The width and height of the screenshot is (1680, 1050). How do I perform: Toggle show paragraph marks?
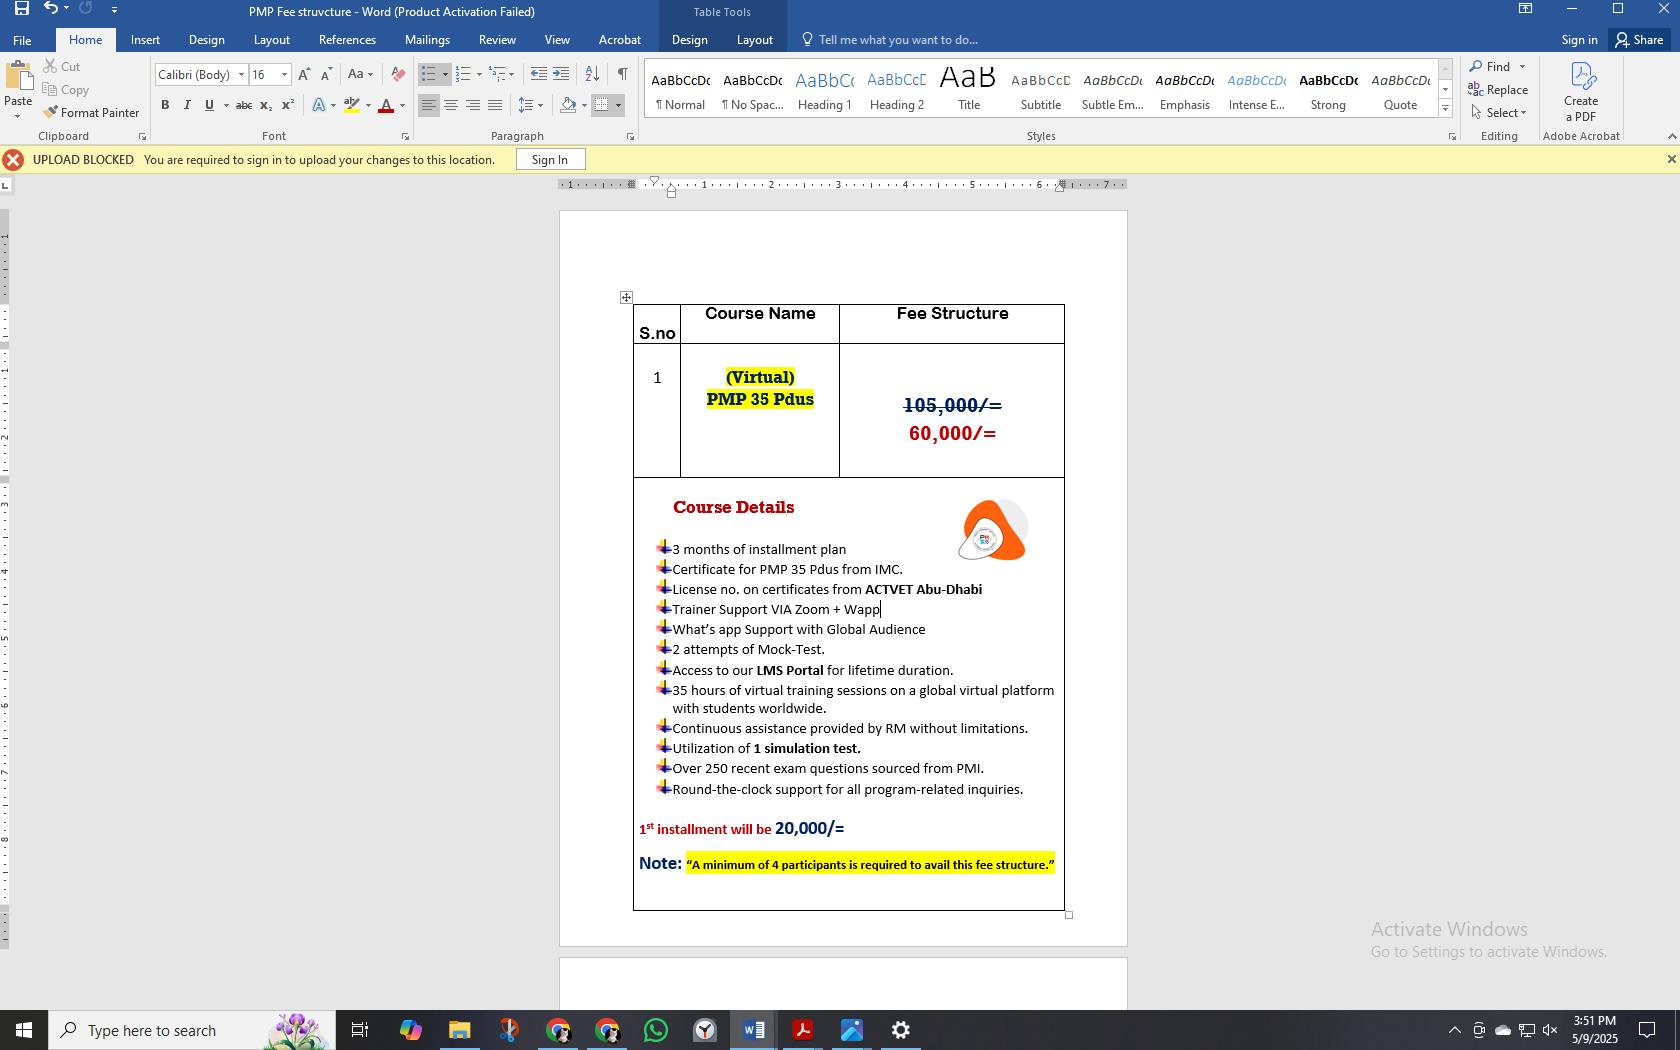623,74
